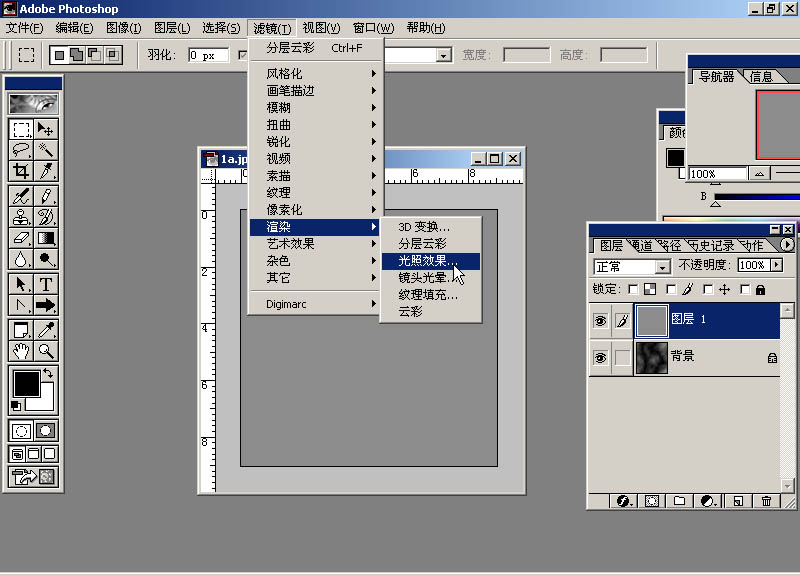Create new layer set folder icon

click(679, 501)
